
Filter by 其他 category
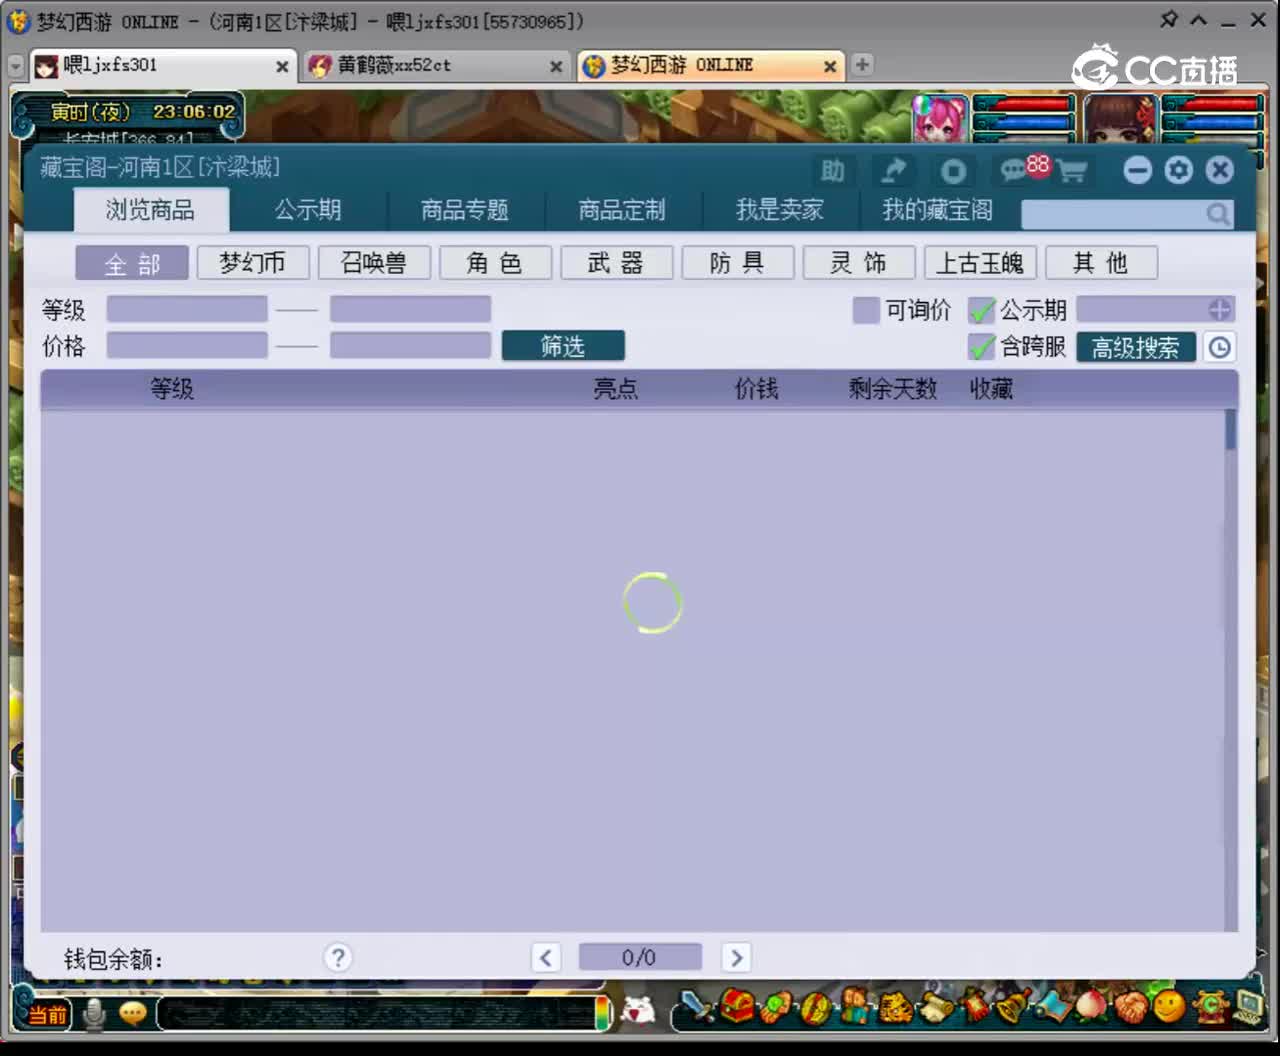click(x=1101, y=263)
